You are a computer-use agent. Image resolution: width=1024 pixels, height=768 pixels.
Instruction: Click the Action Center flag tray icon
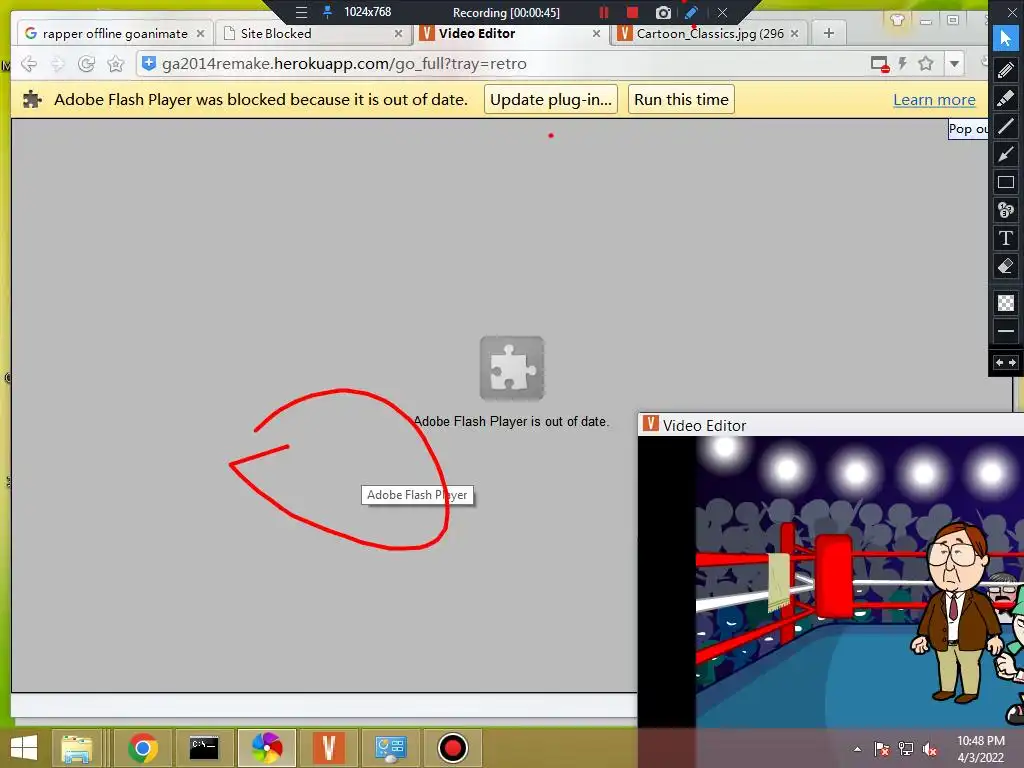pos(882,749)
